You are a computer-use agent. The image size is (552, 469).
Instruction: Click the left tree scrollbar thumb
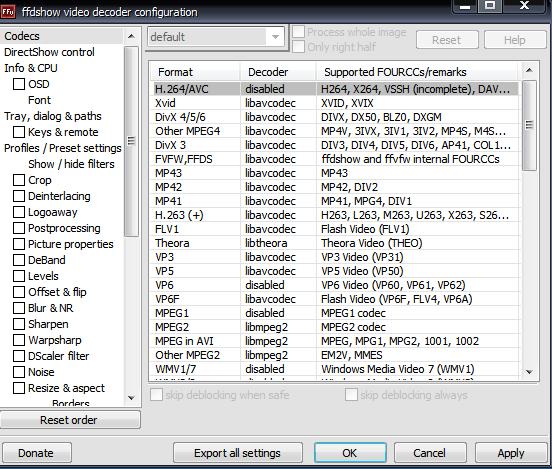point(131,141)
